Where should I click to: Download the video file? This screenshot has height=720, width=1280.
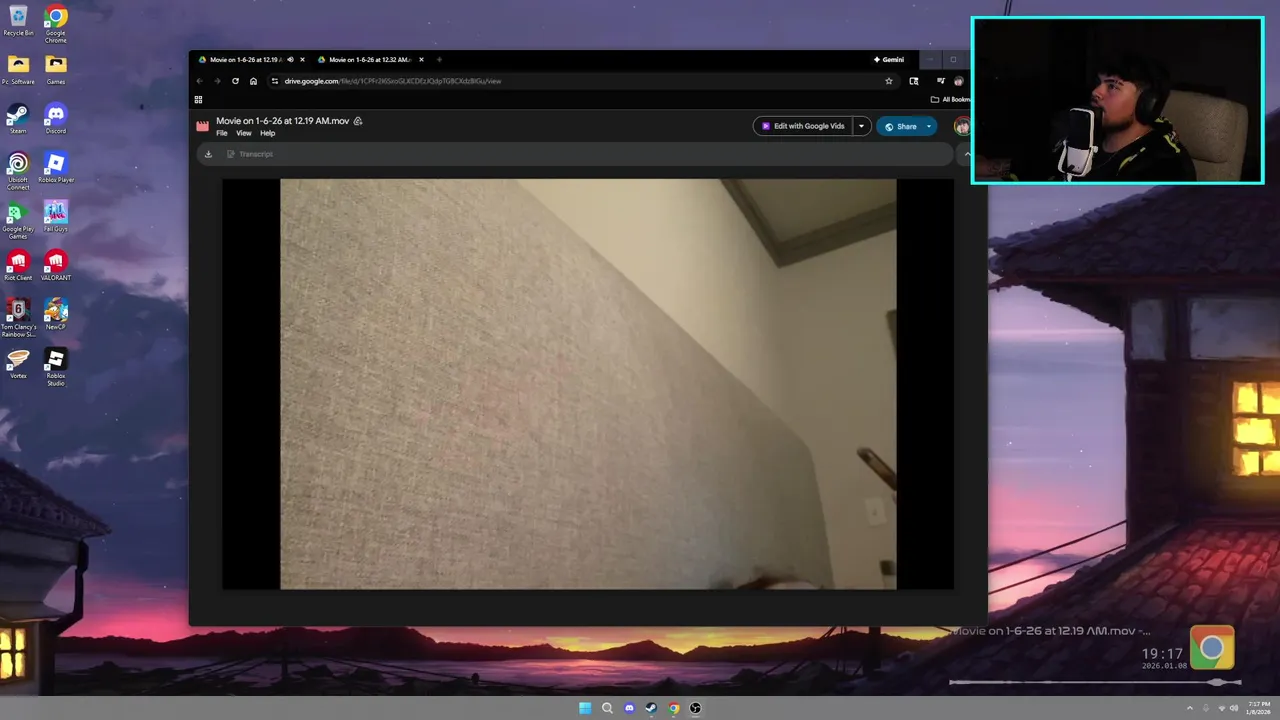pyautogui.click(x=208, y=154)
